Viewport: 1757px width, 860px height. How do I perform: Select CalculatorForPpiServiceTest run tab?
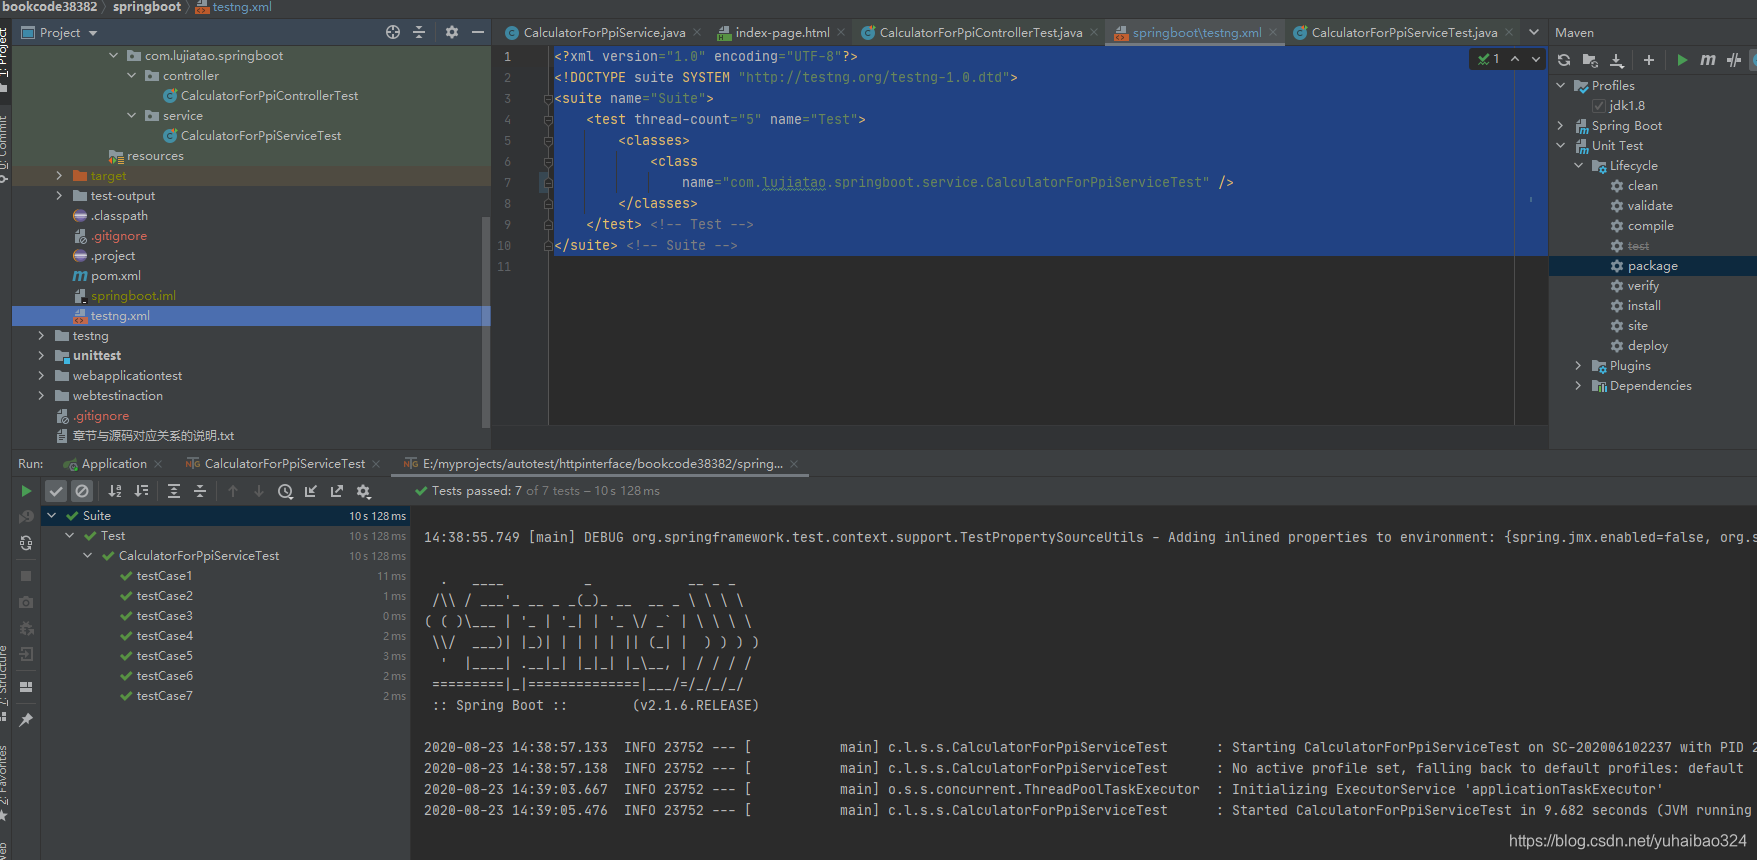(x=284, y=464)
